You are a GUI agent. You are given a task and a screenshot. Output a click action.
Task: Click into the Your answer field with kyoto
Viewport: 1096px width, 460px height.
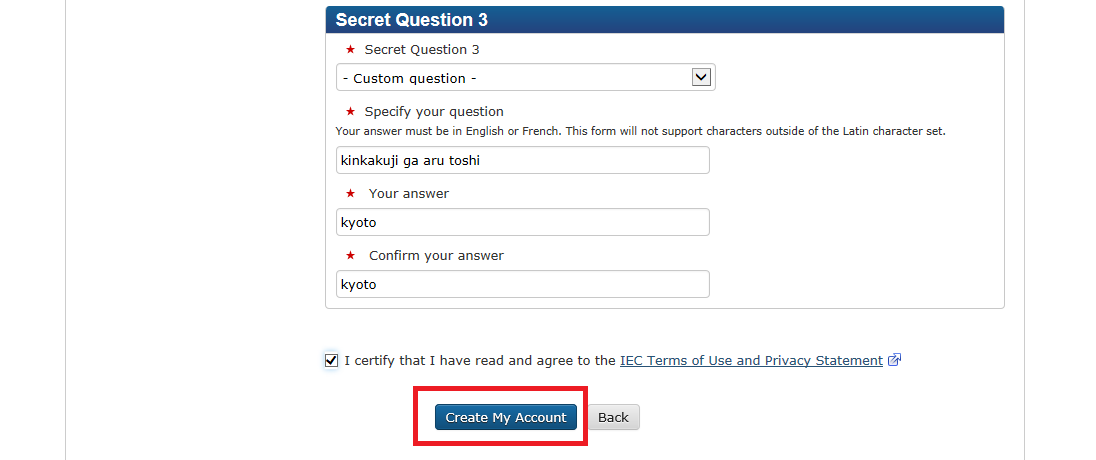tap(523, 222)
